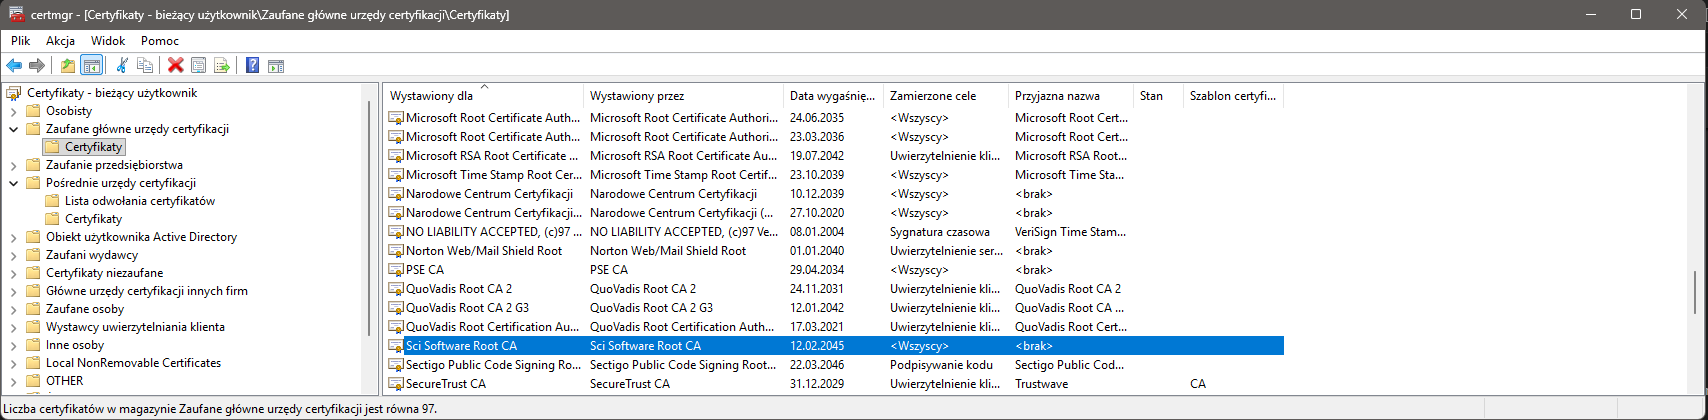The height and width of the screenshot is (420, 1708).
Task: Delete selected certificate with red X
Action: tap(175, 66)
